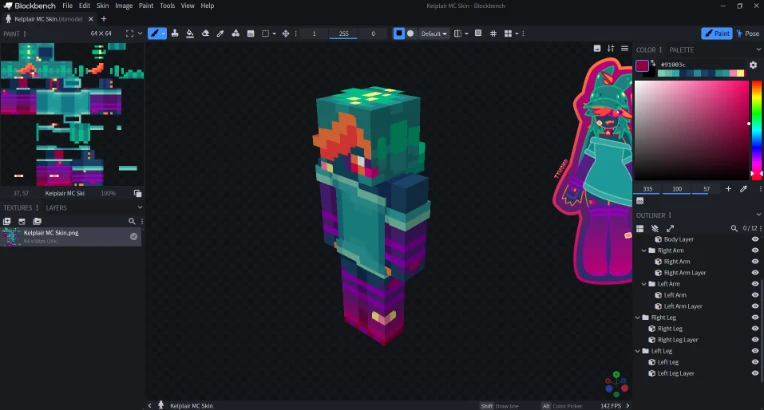Switch to the Pose mode button

click(x=748, y=34)
